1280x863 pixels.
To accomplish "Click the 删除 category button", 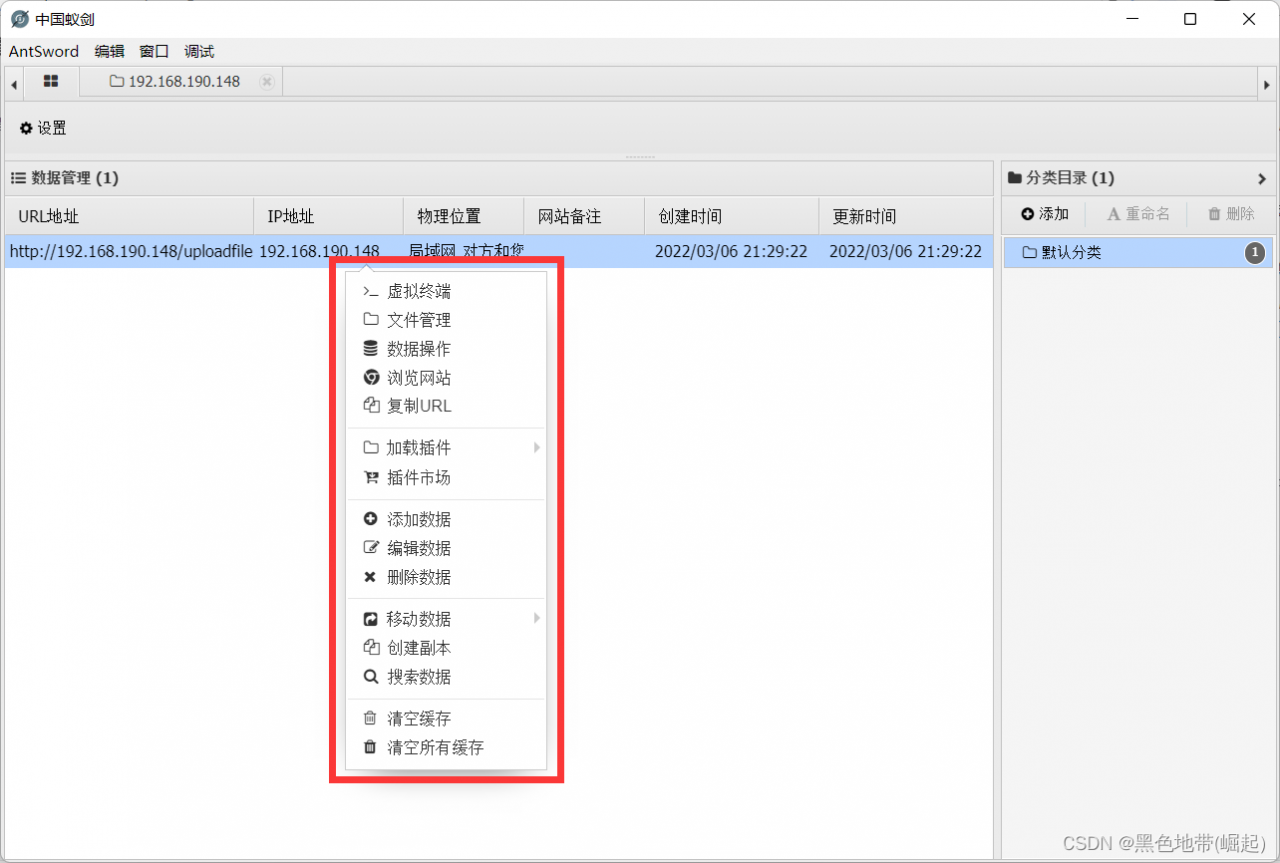I will click(1231, 214).
